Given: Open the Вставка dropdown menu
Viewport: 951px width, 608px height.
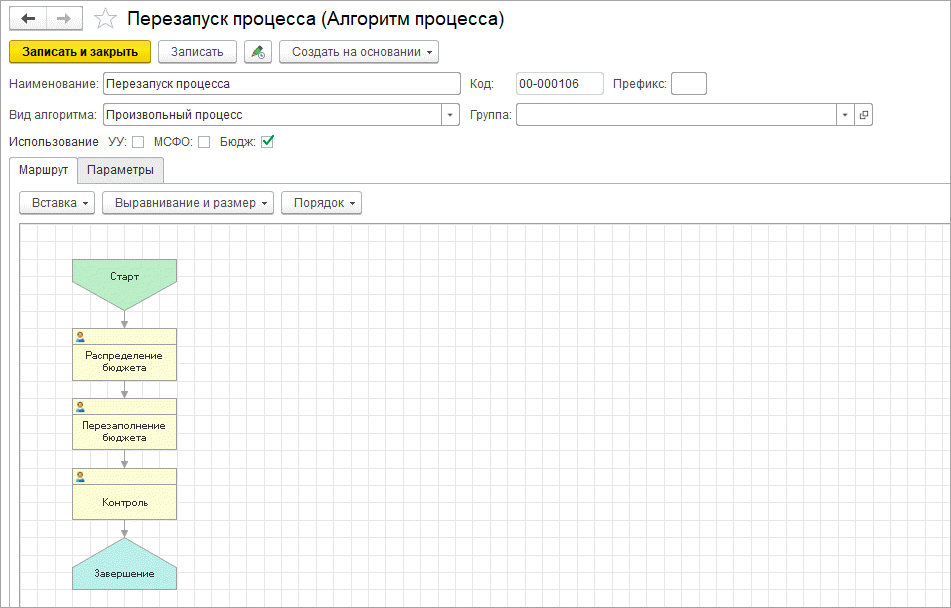Looking at the screenshot, I should (x=57, y=203).
